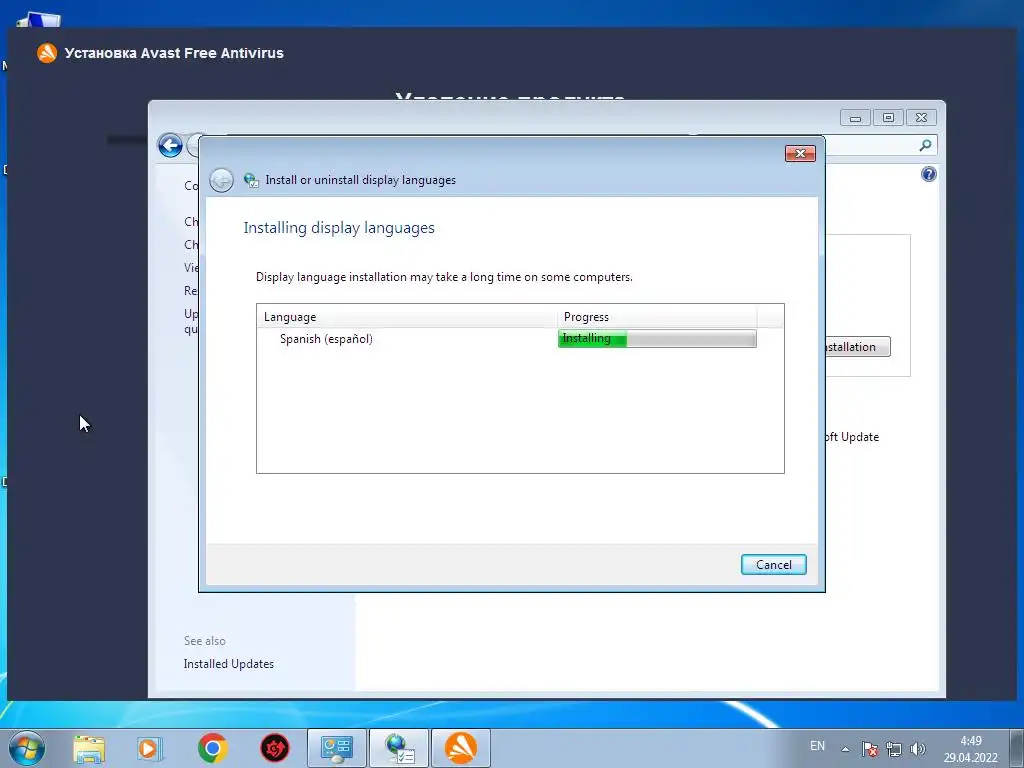The height and width of the screenshot is (768, 1024).
Task: Open Windows Explorer from taskbar
Action: tap(89, 748)
